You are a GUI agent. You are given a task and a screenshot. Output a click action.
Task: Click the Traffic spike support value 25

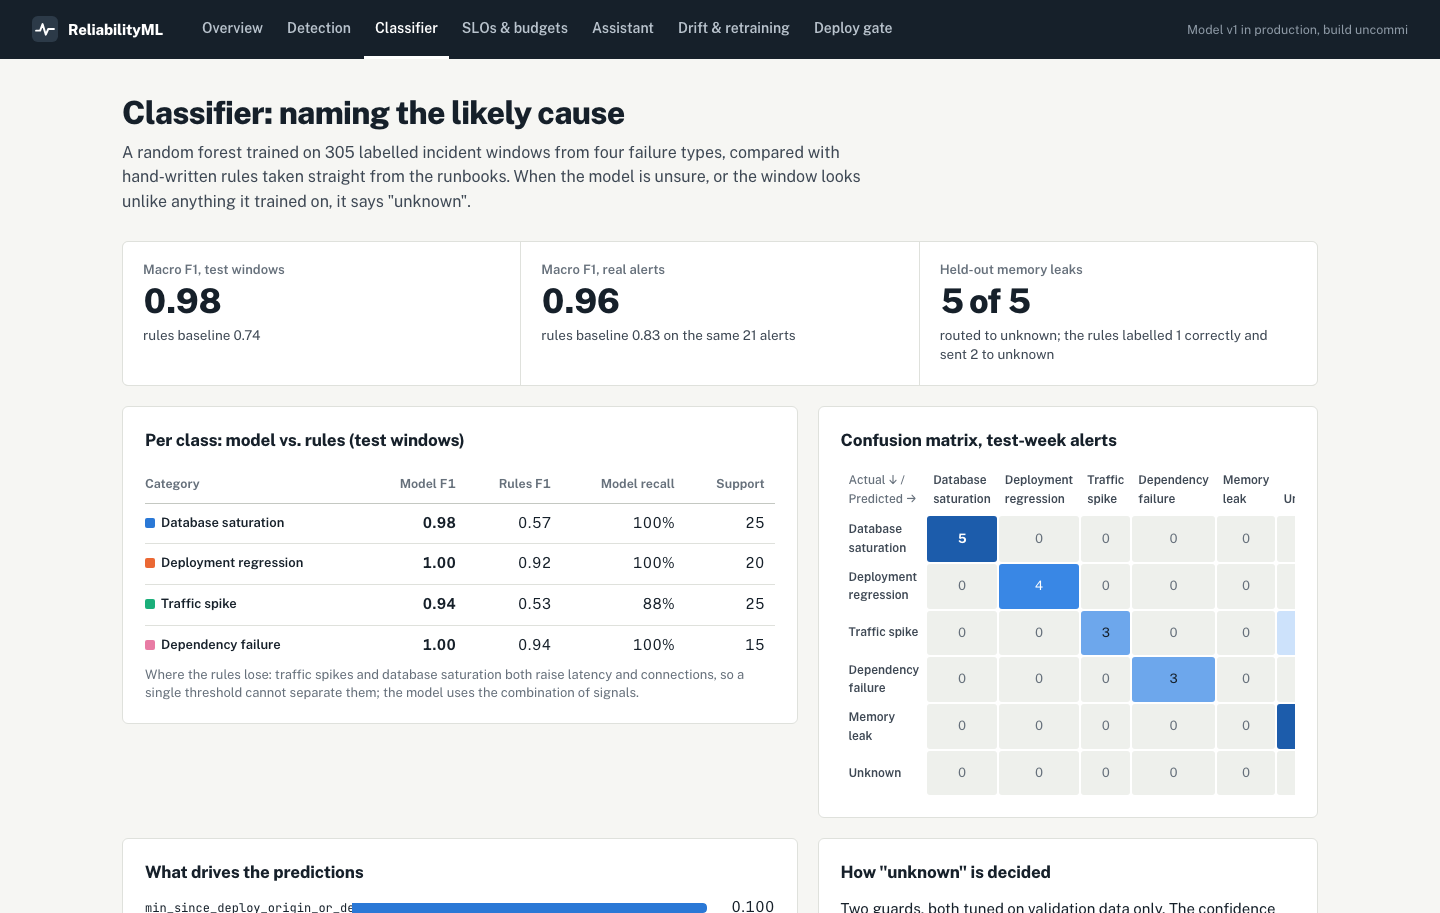pos(755,604)
